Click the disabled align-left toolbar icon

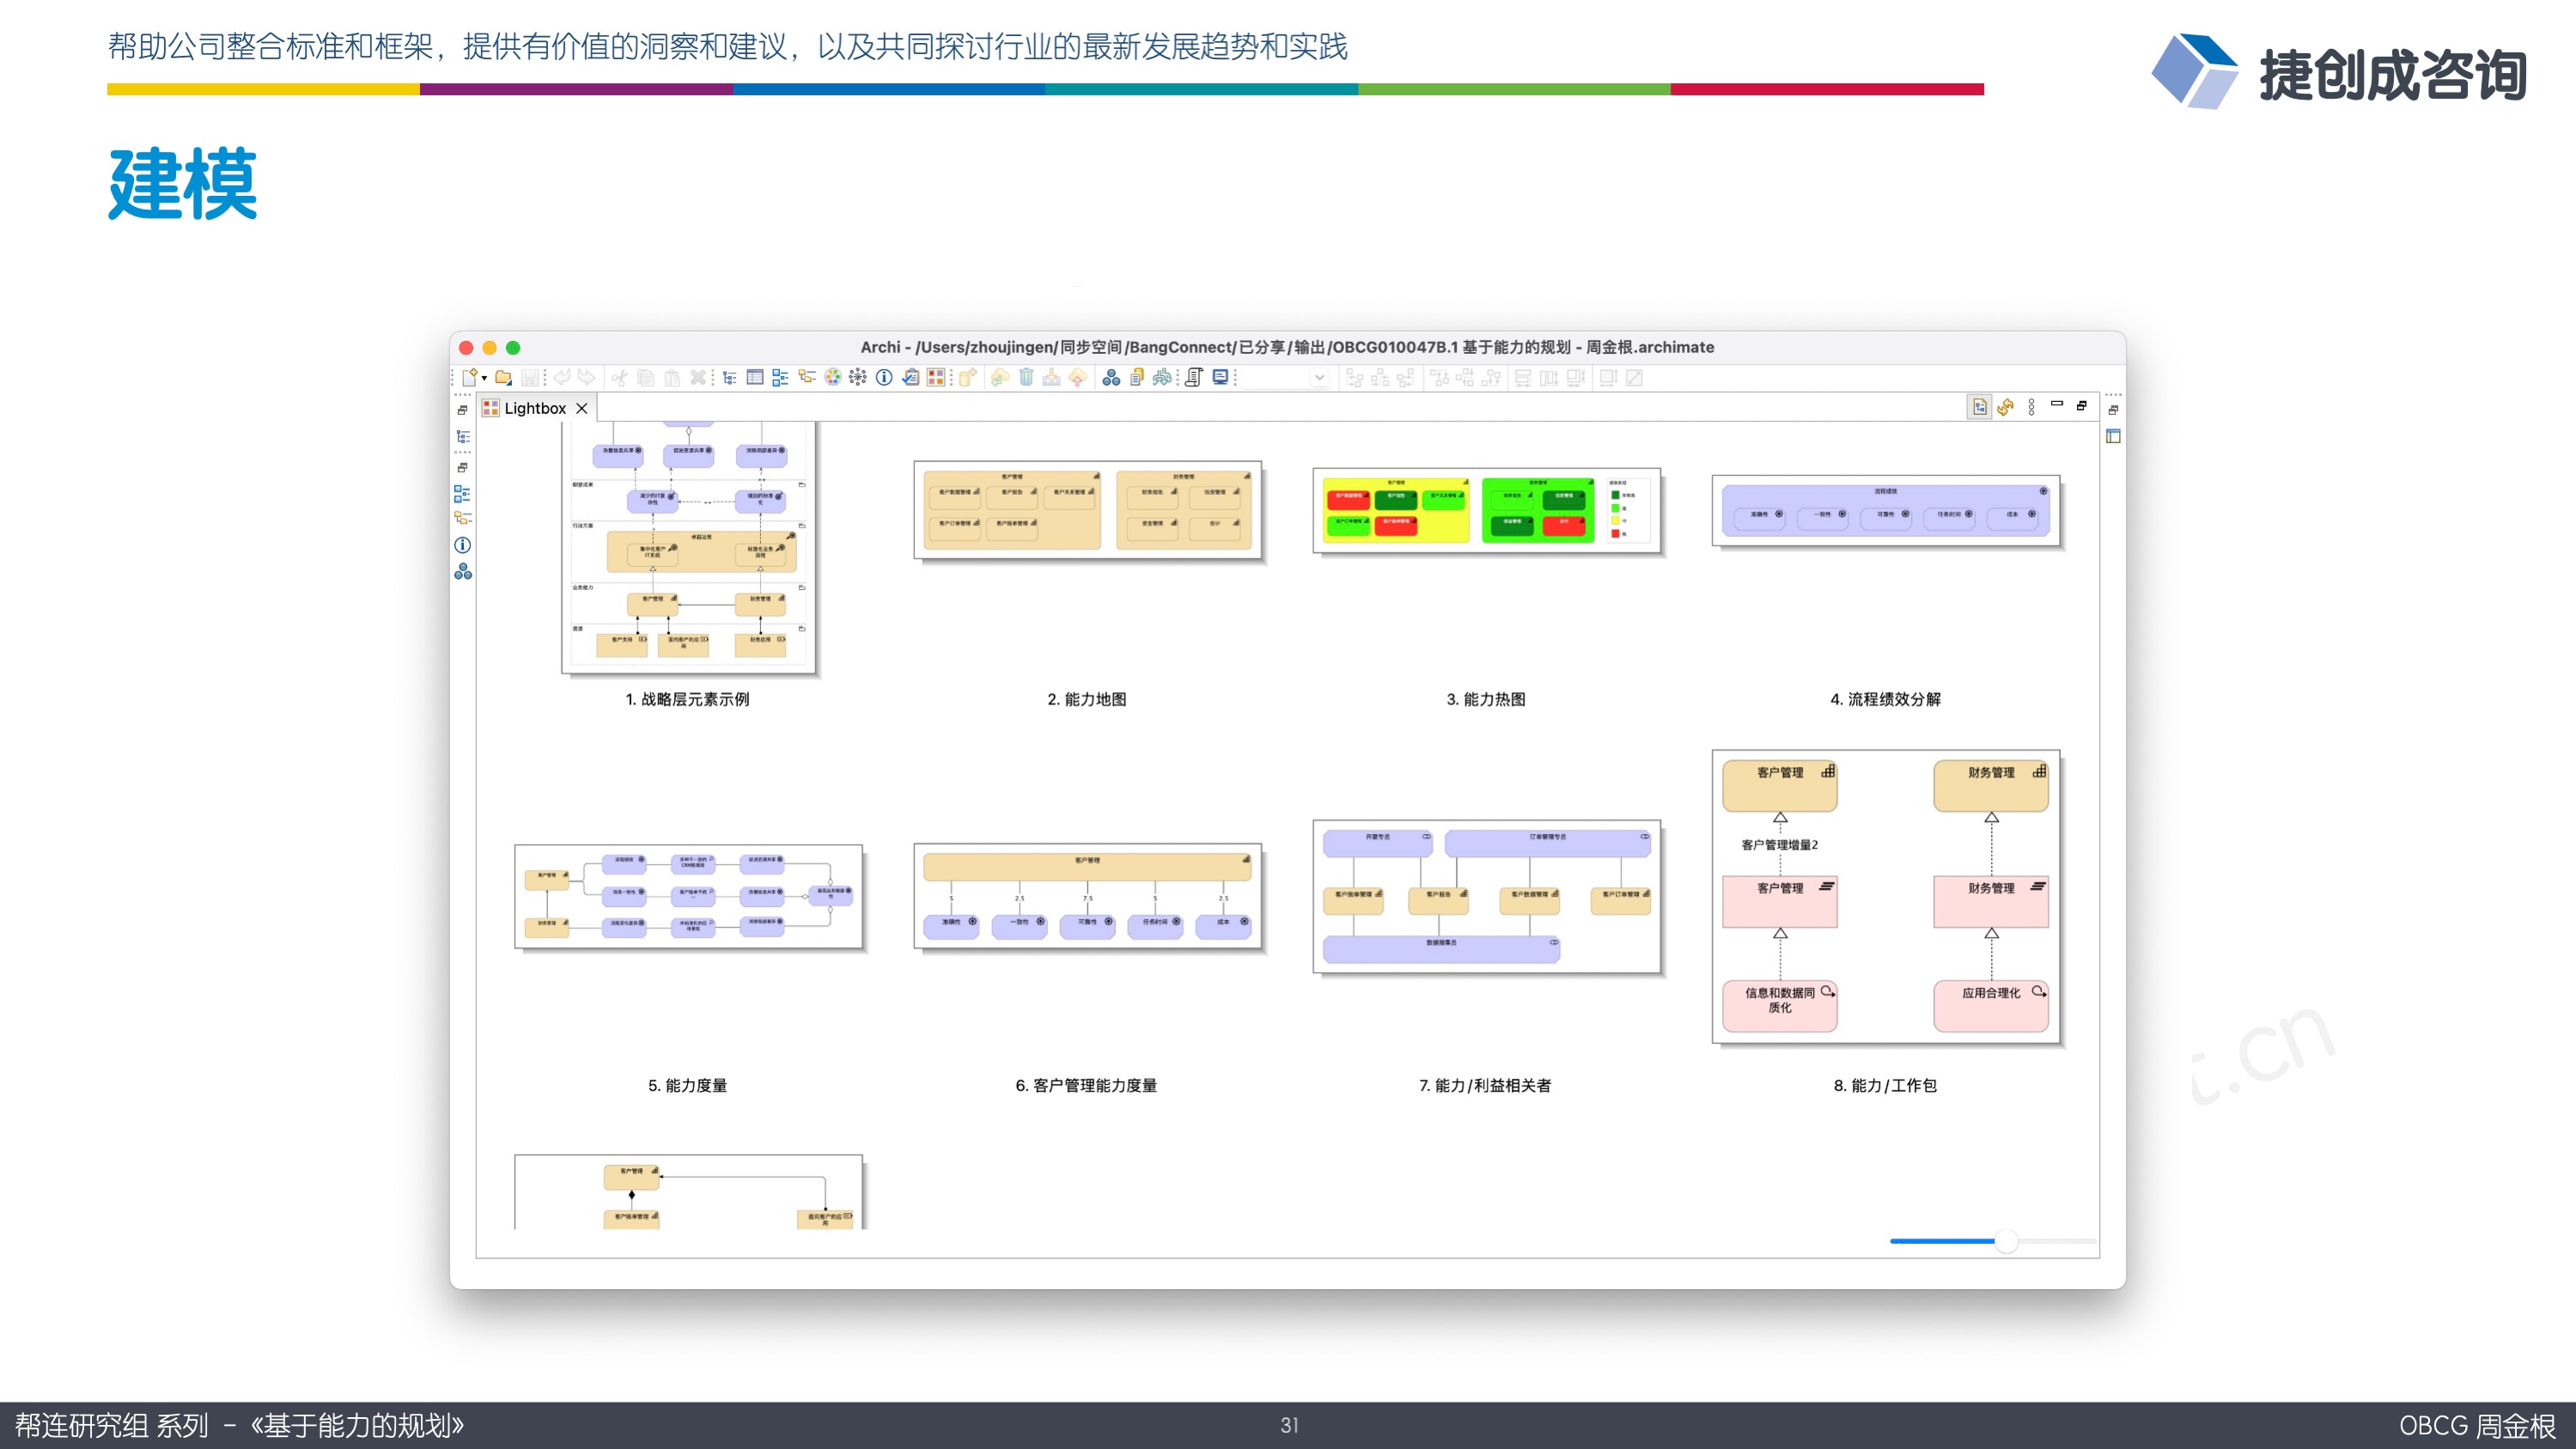[x=1354, y=377]
